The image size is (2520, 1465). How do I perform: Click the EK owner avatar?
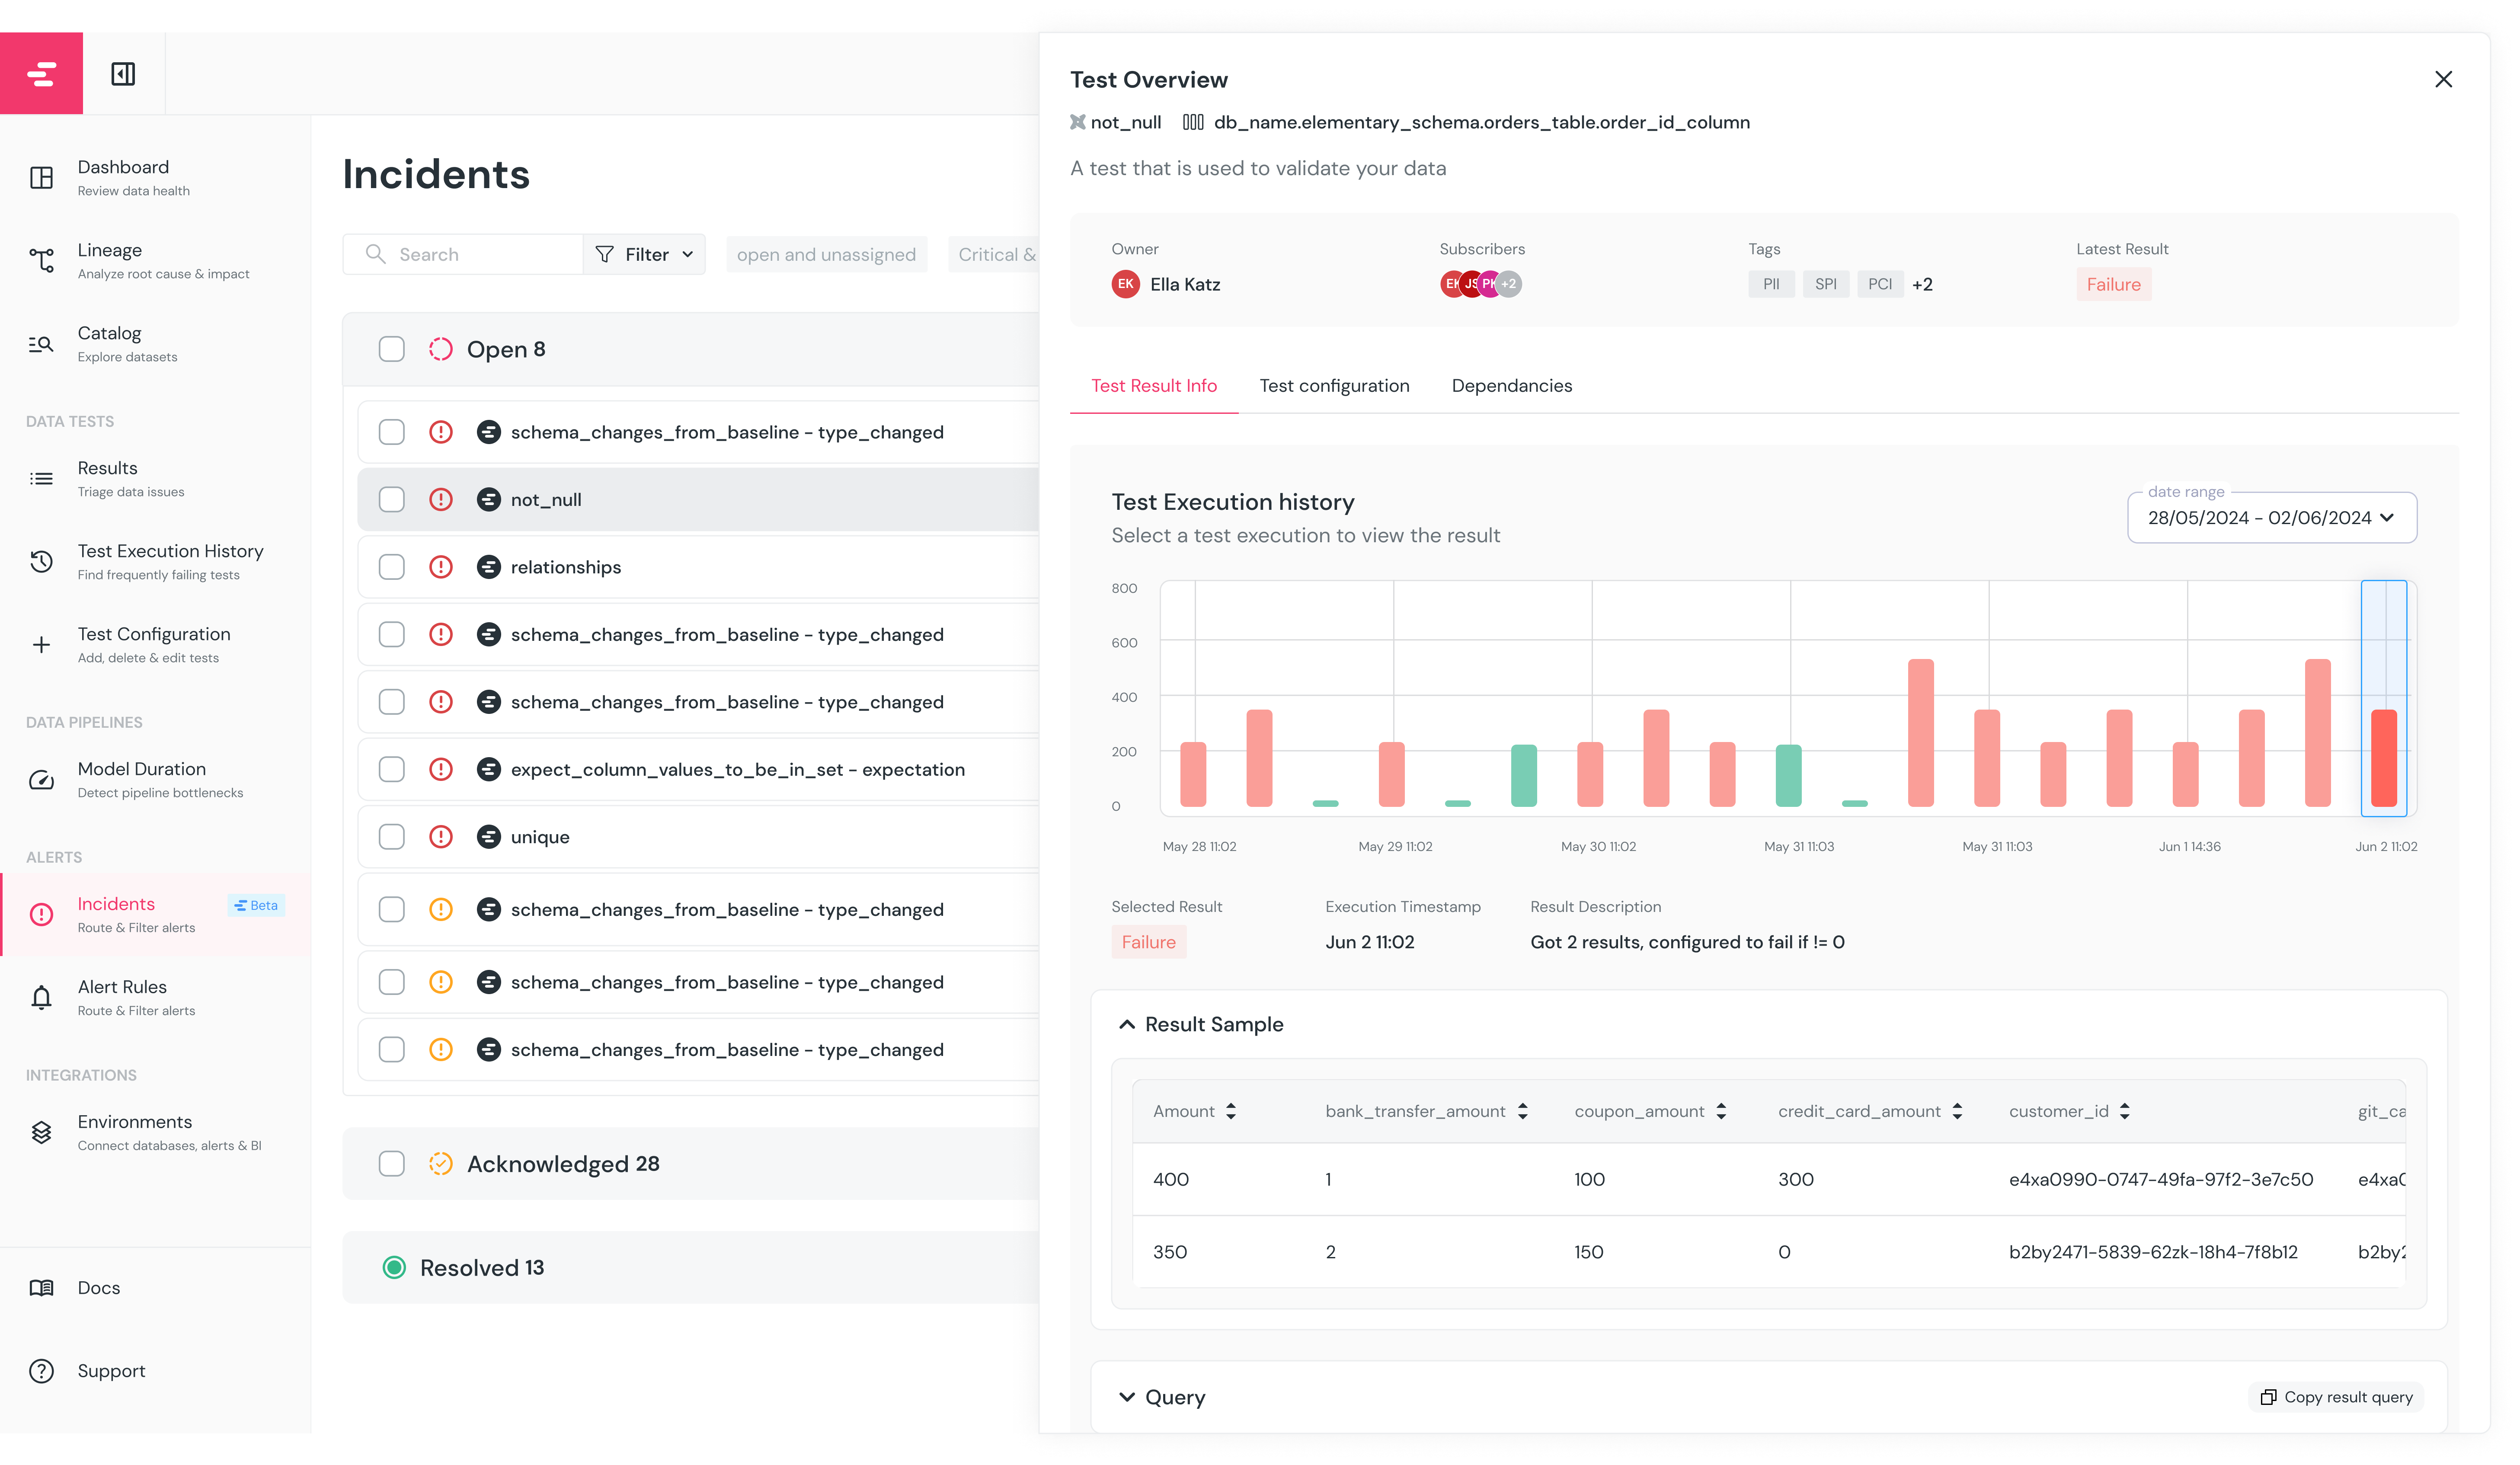pyautogui.click(x=1125, y=284)
